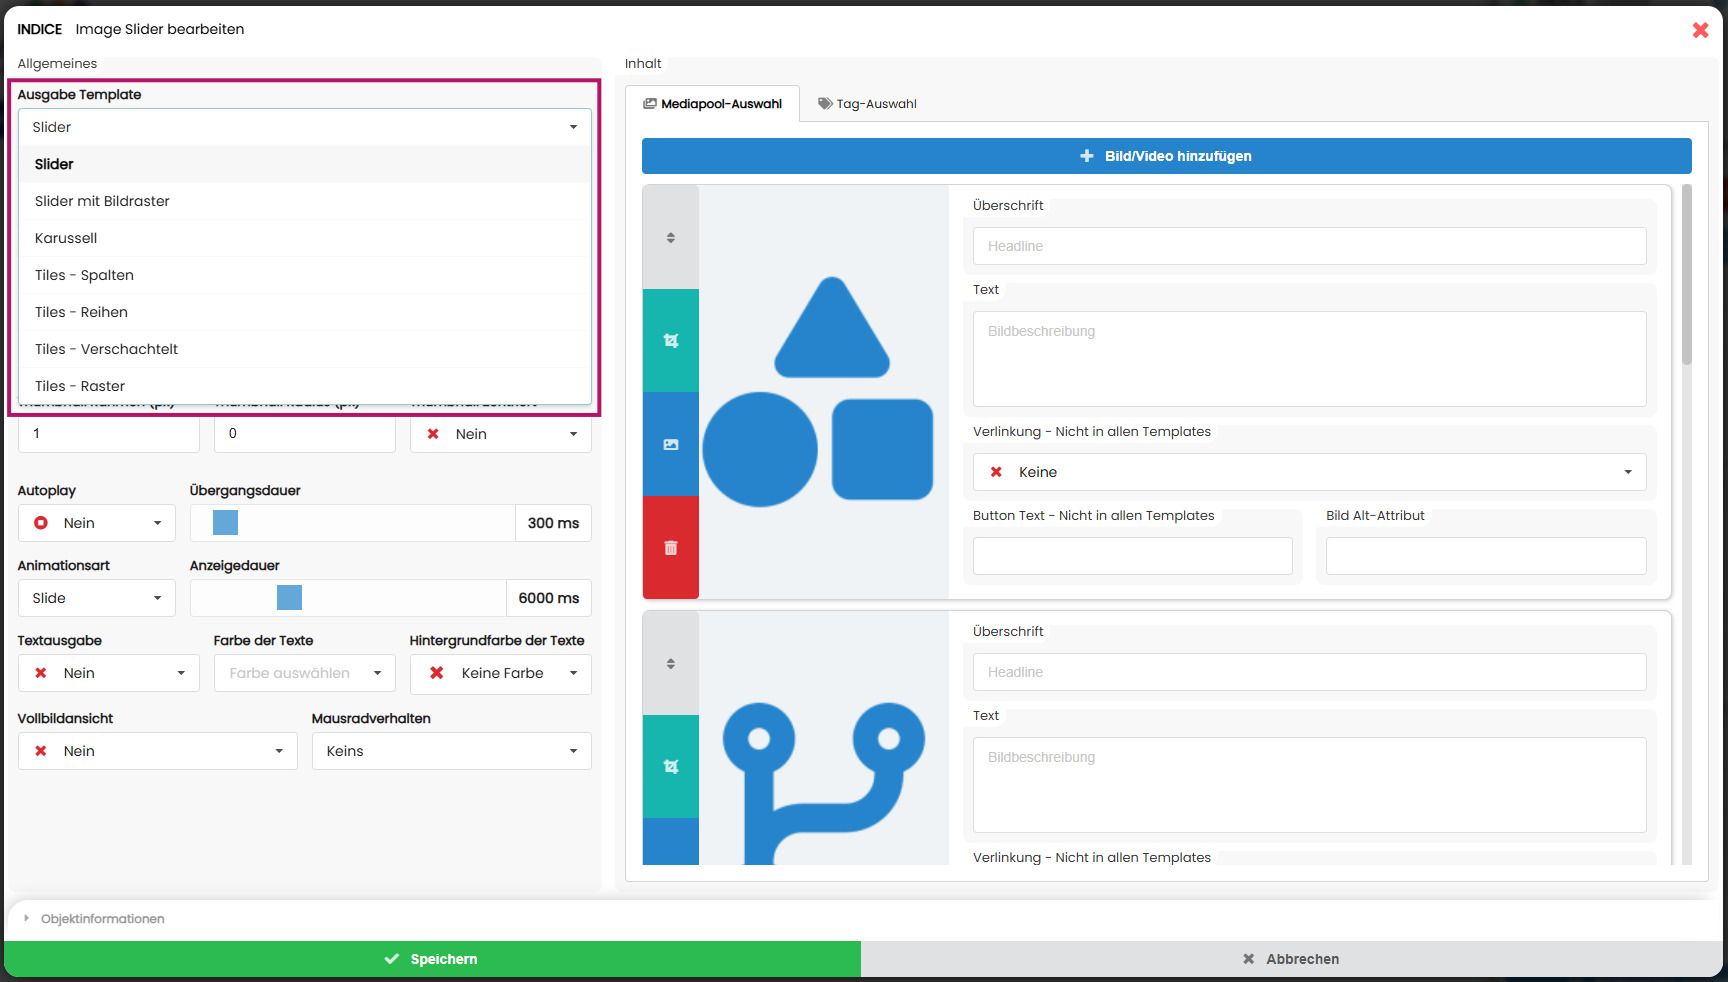
Task: Open Mausradverhalten Keins dropdown
Action: (x=451, y=751)
